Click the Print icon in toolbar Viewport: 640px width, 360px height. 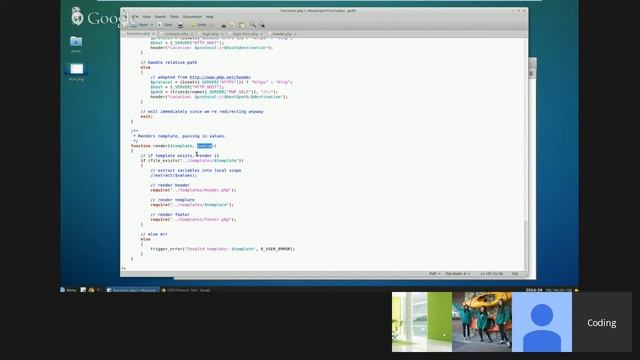coord(180,25)
